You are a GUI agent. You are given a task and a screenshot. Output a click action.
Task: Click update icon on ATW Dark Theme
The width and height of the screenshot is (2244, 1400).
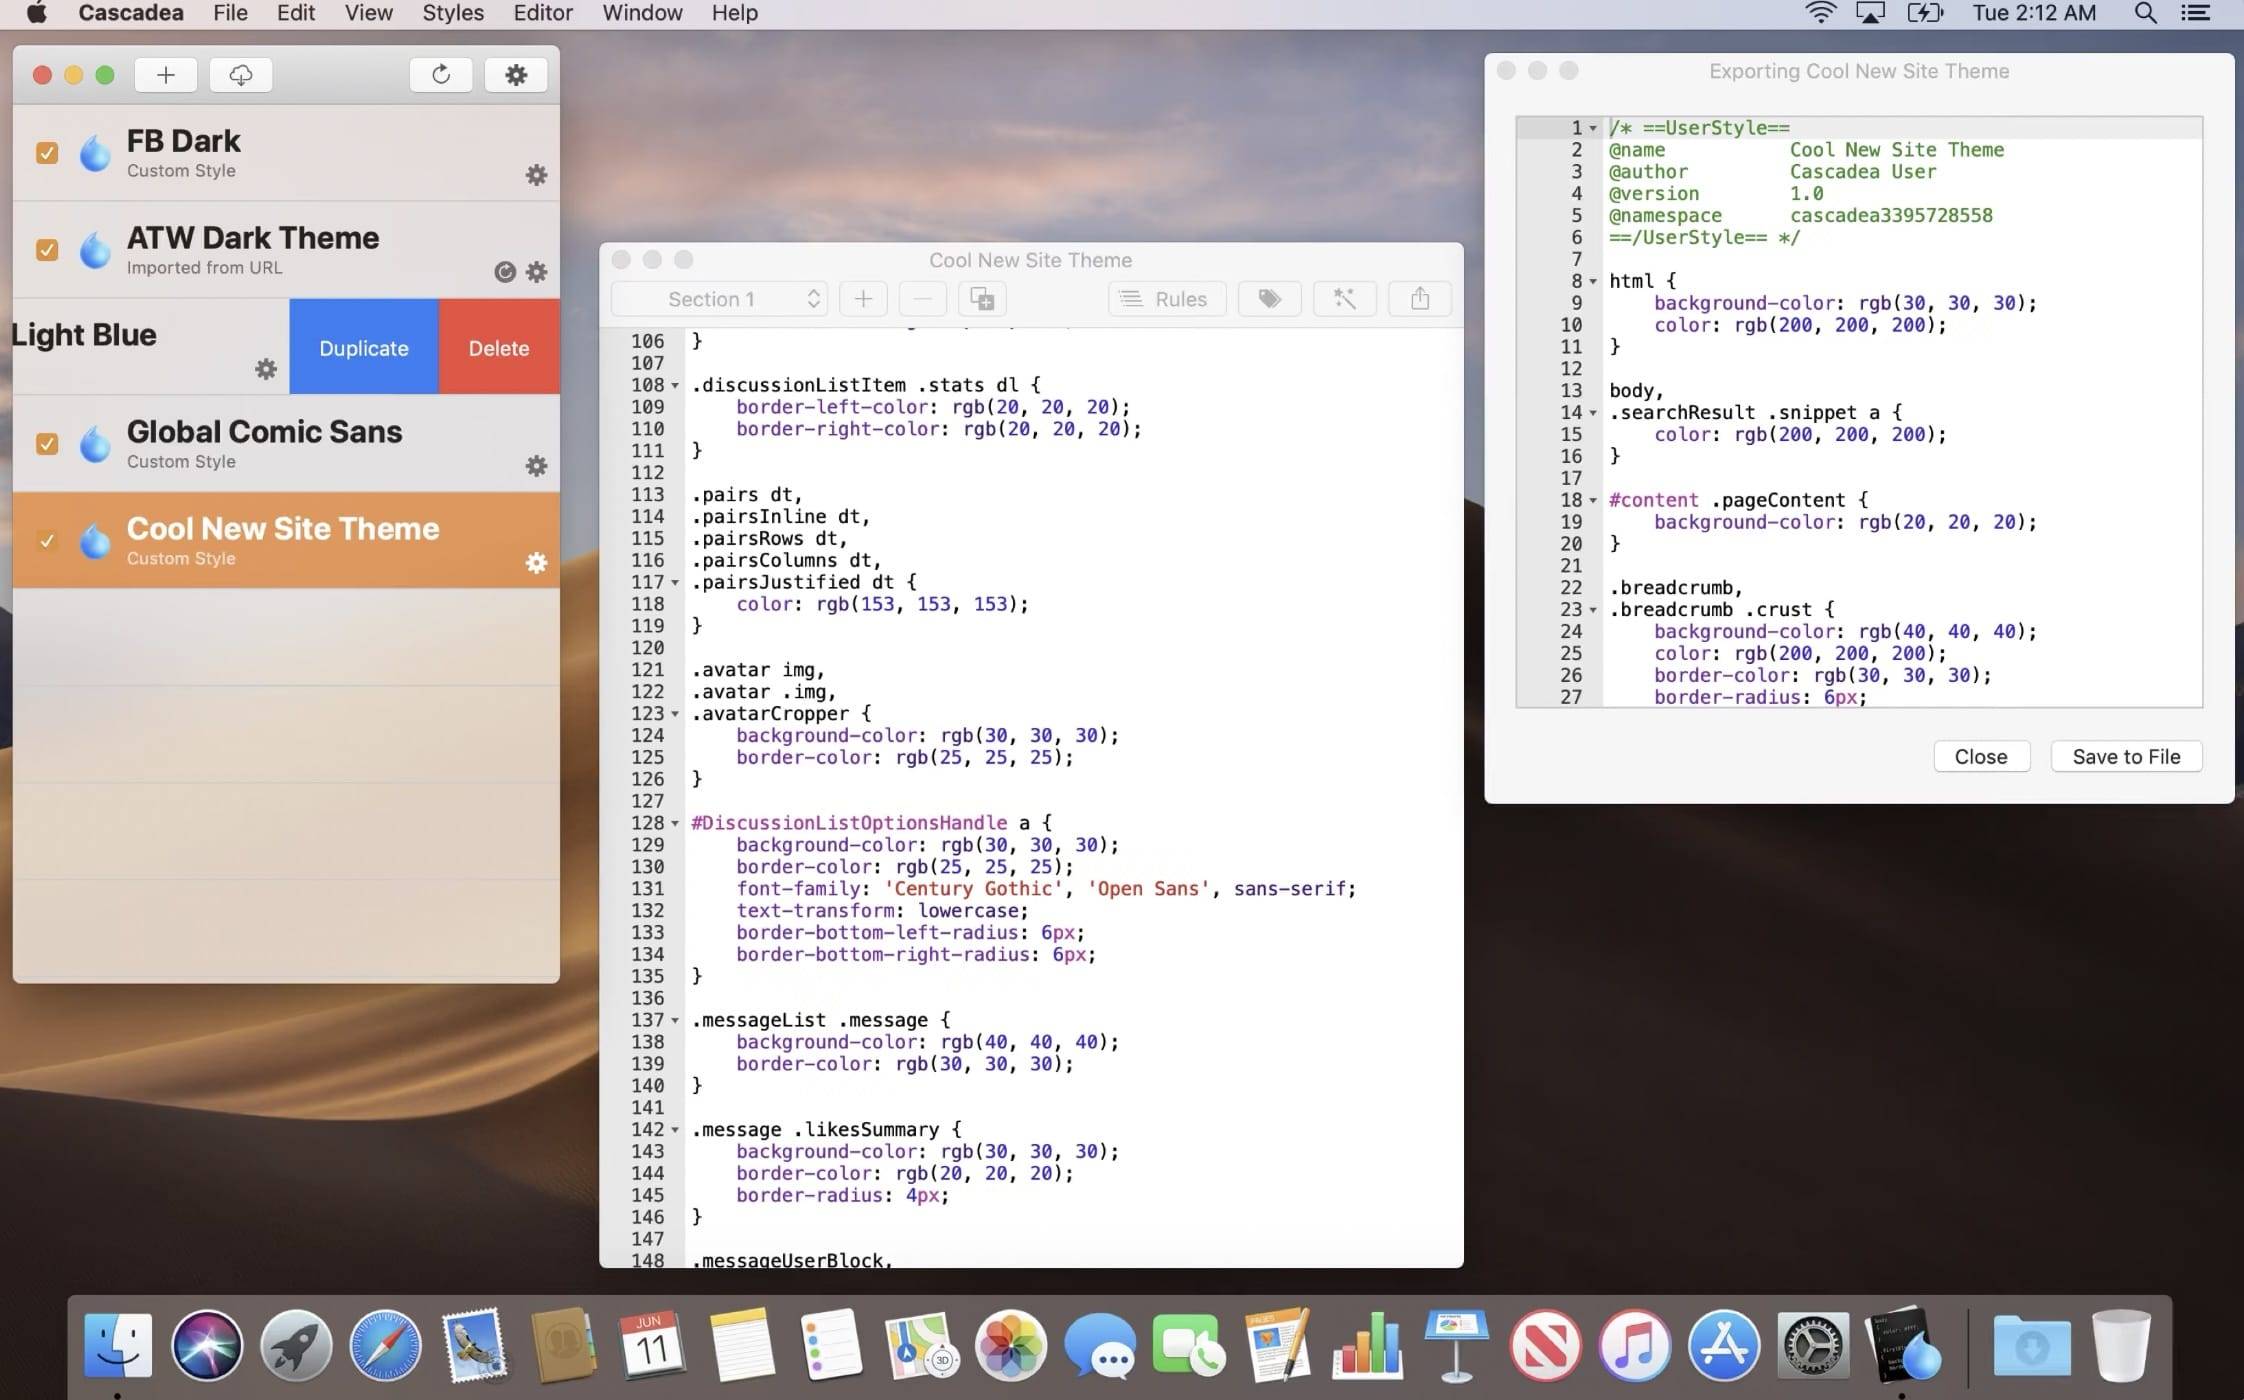505,272
